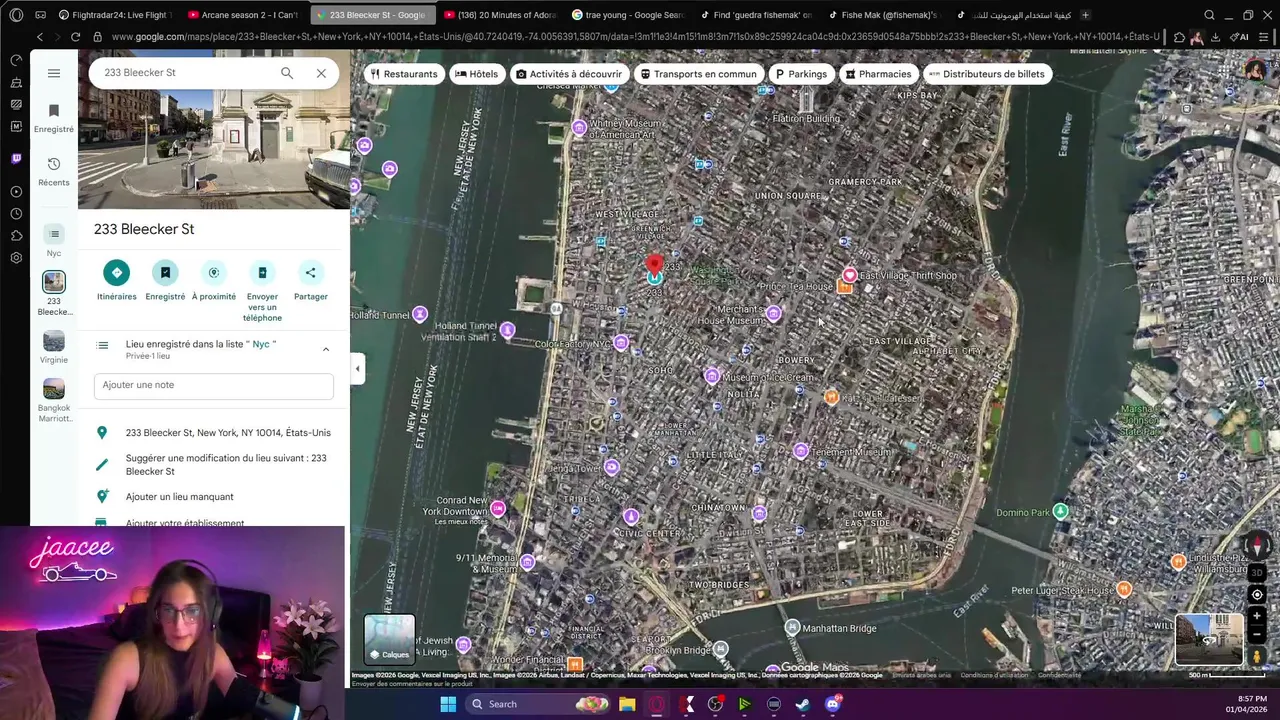Image resolution: width=1280 pixels, height=720 pixels.
Task: Select the Restaurants category chip
Action: pos(404,74)
